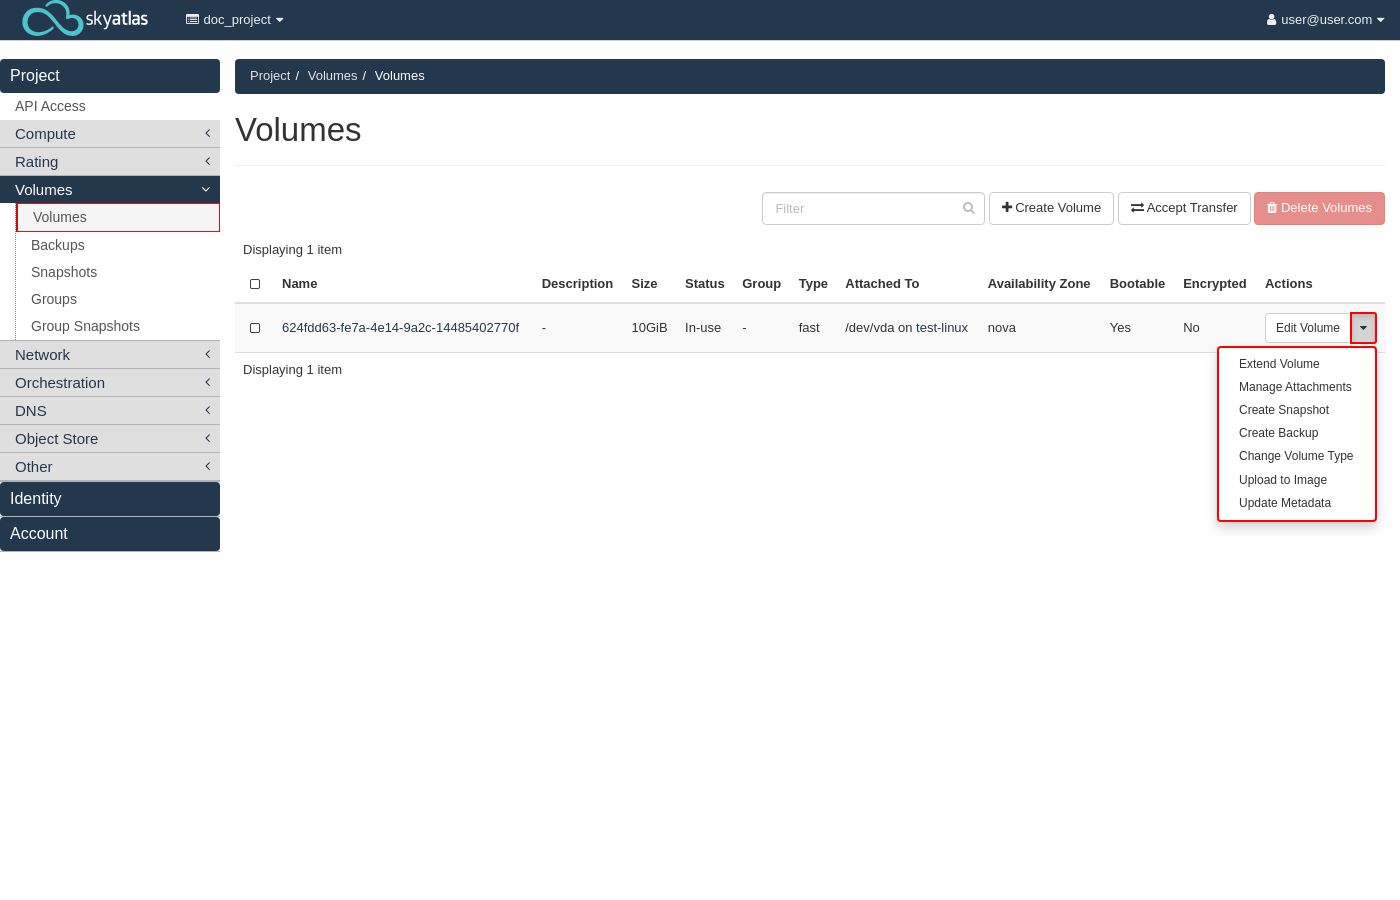Open the test-linux instance link
Image resolution: width=1400 pixels, height=900 pixels.
[942, 328]
